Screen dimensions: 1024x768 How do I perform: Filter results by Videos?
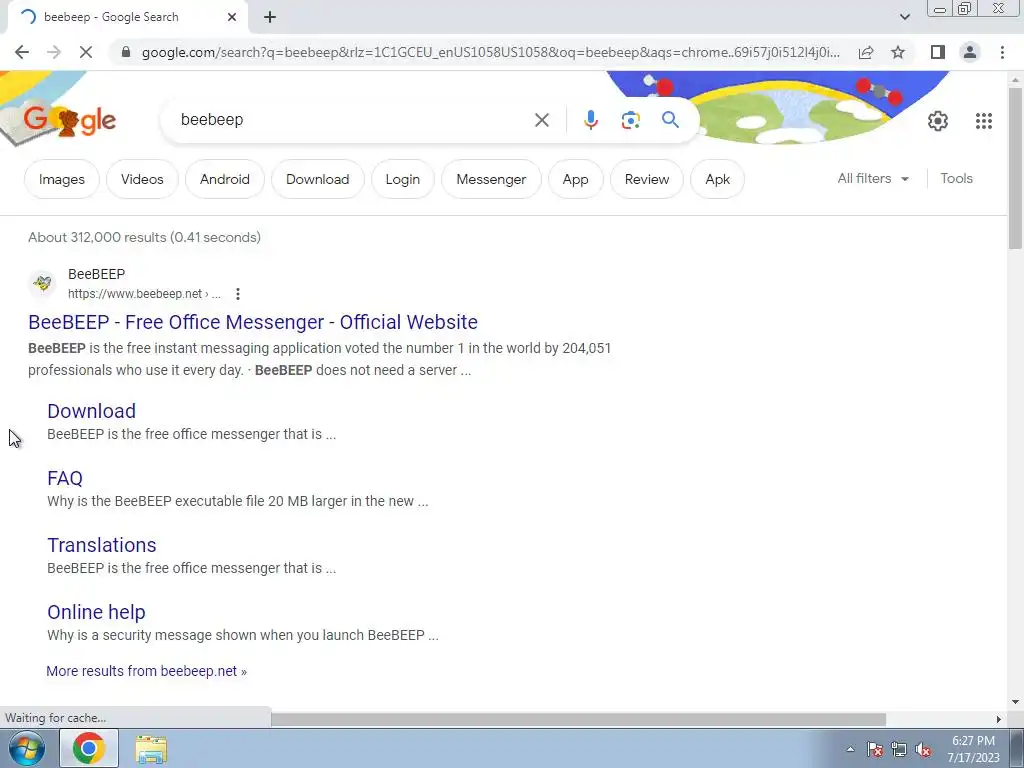point(142,179)
